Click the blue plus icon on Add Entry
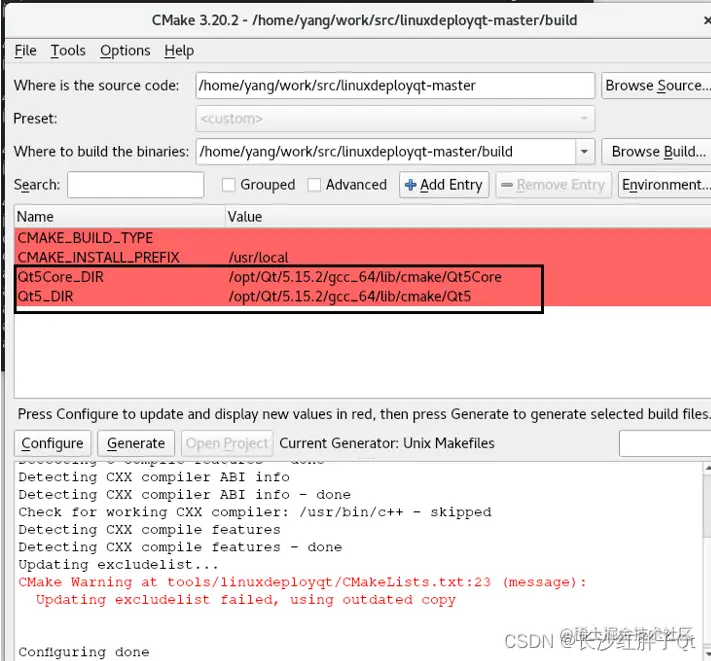The height and width of the screenshot is (661, 711). 410,185
